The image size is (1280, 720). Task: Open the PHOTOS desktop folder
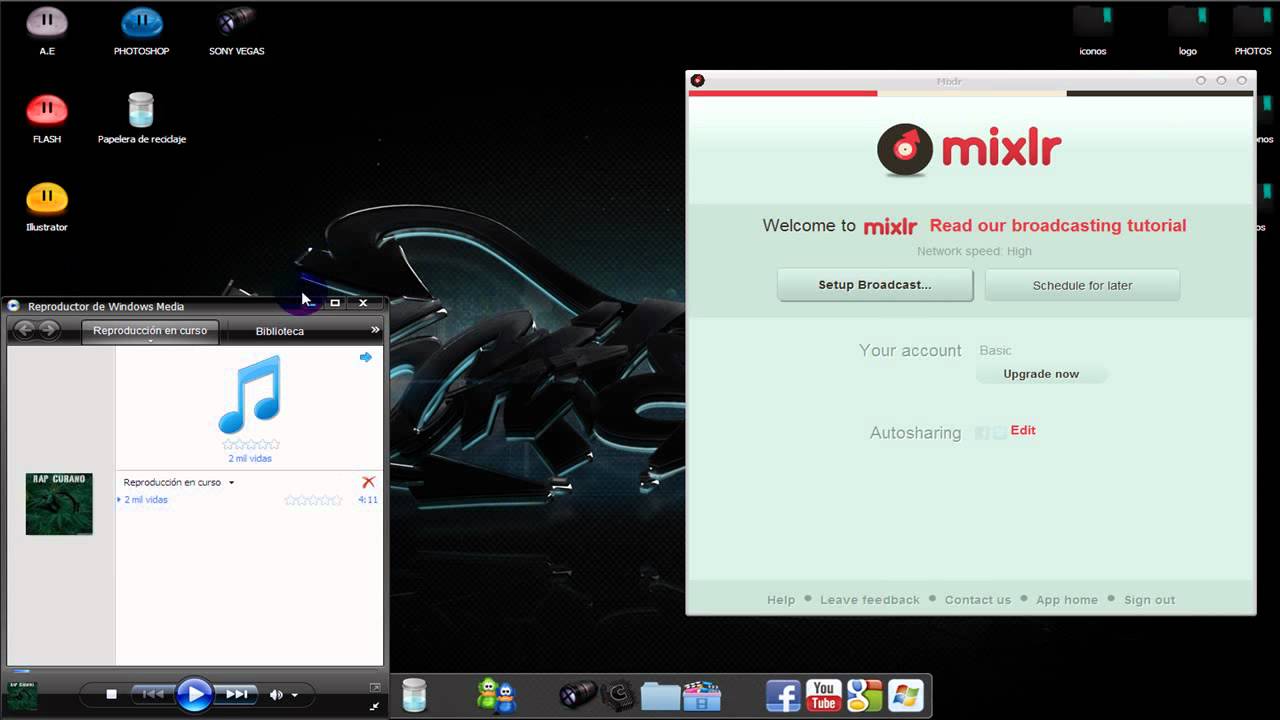[x=1253, y=30]
